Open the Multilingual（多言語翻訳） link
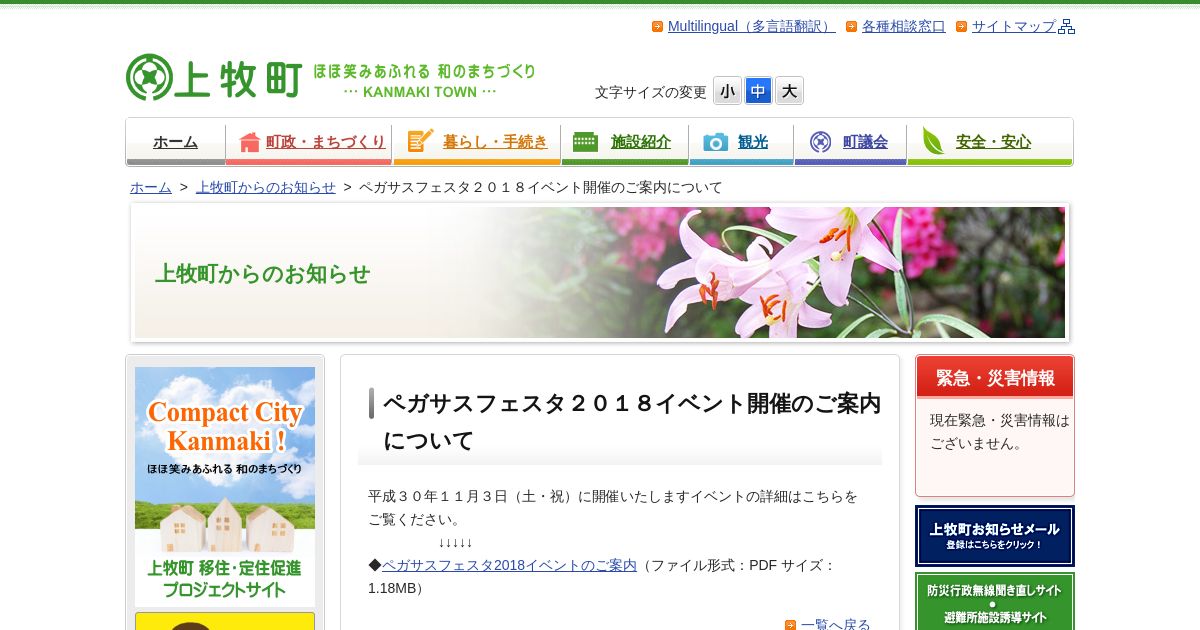Image resolution: width=1200 pixels, height=630 pixels. point(751,27)
